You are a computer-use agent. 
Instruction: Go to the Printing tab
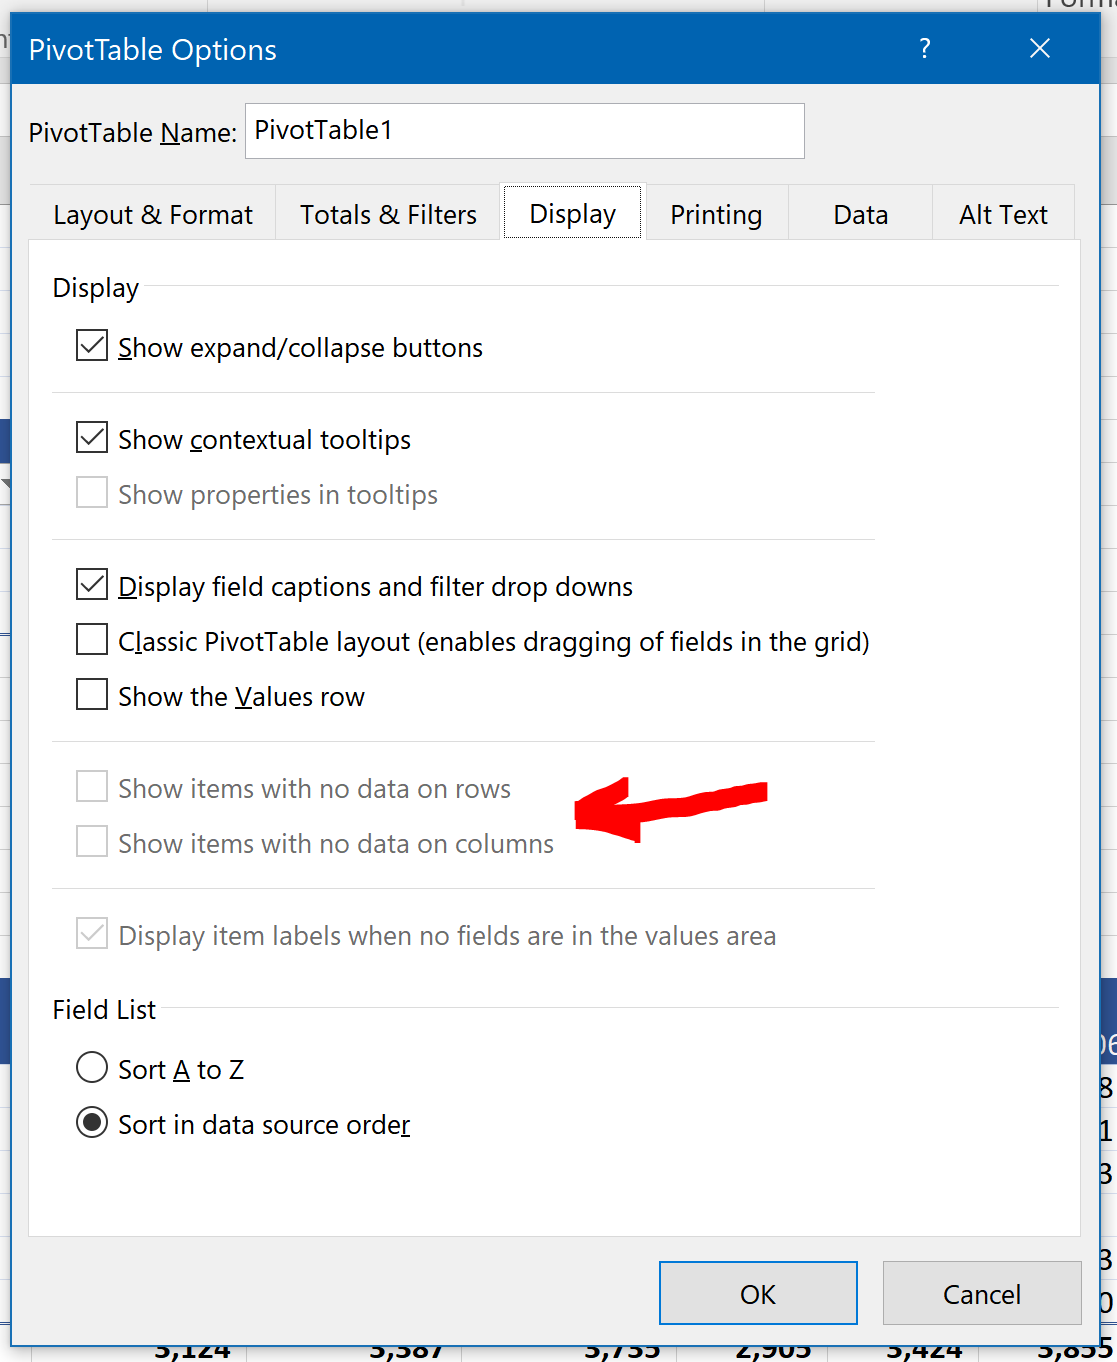tap(716, 214)
